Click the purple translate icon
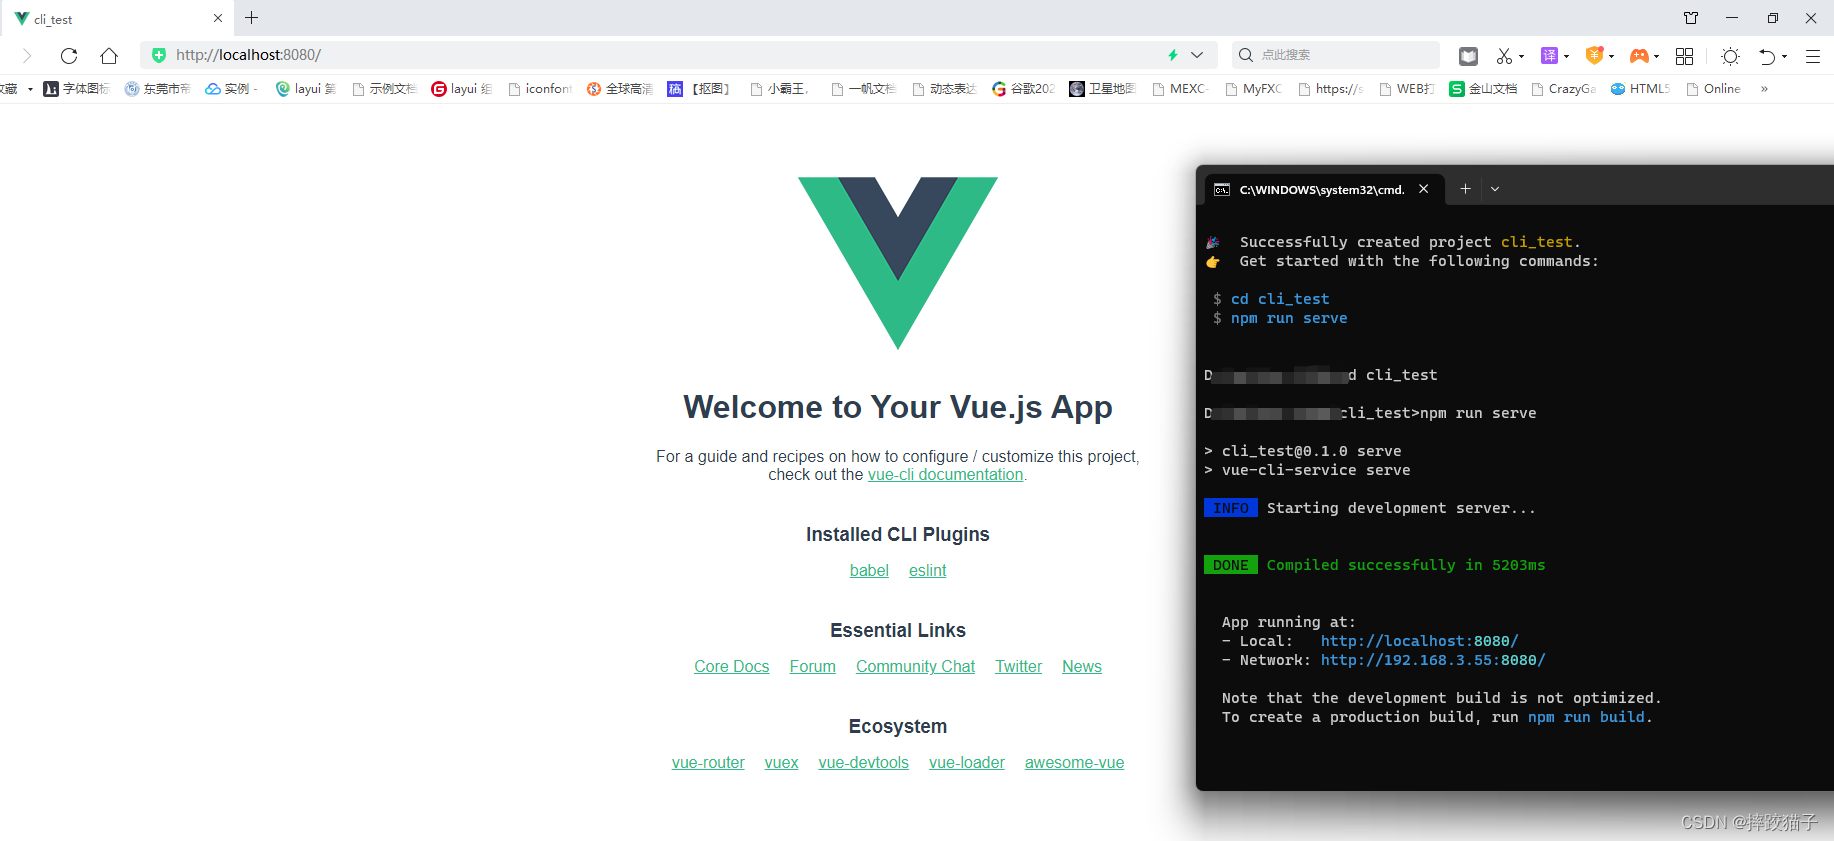 pyautogui.click(x=1549, y=56)
